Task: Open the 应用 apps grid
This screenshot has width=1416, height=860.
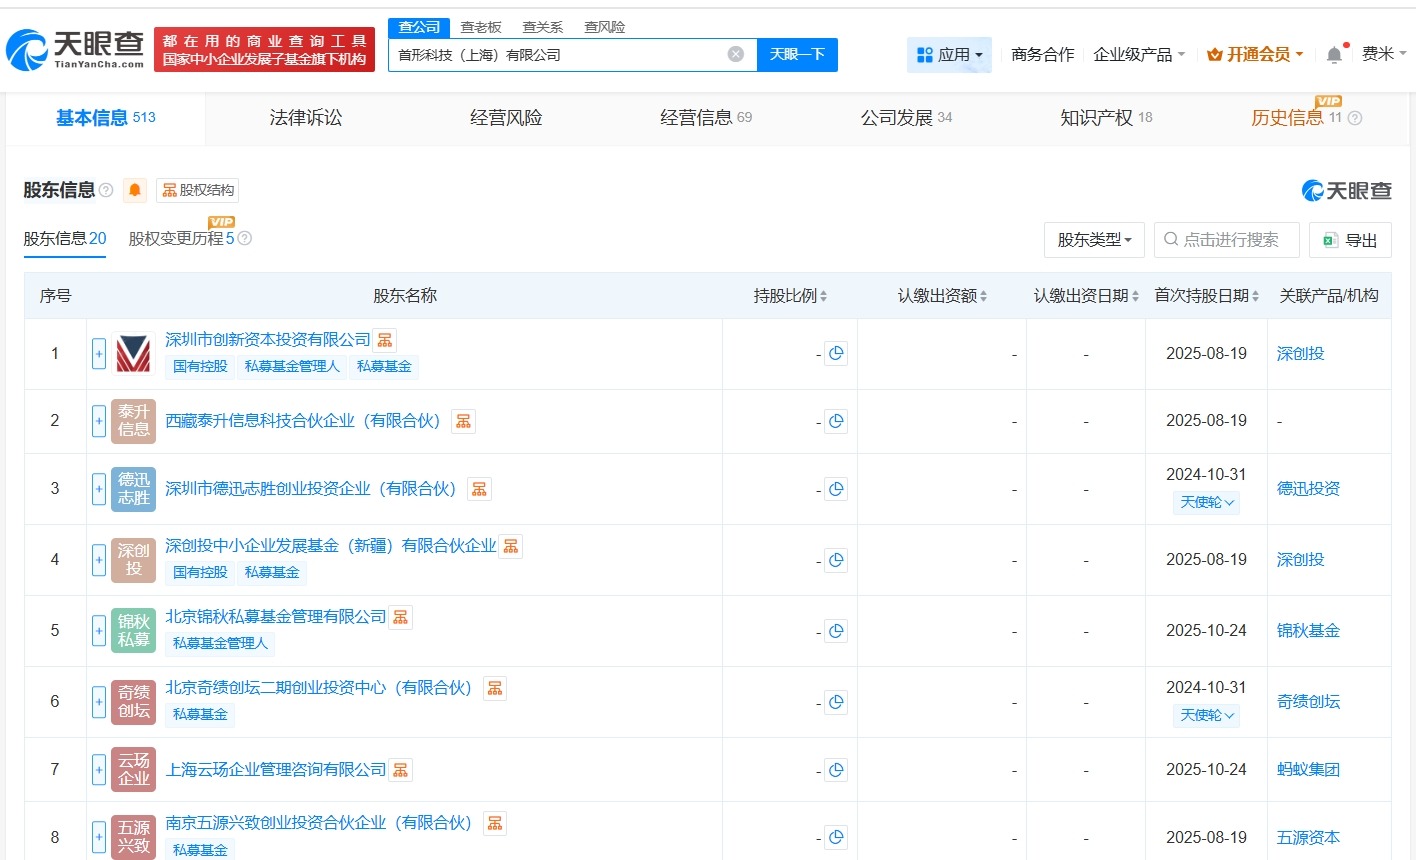Action: [949, 54]
